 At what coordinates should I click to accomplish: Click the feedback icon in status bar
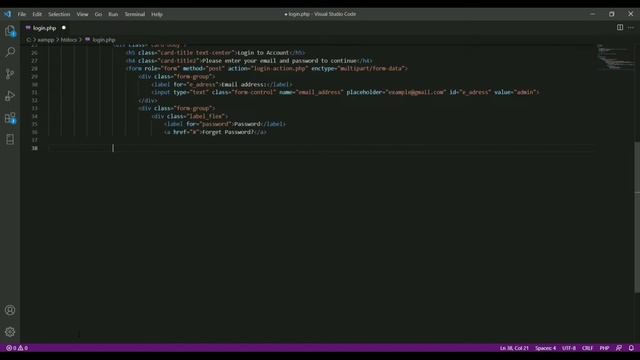619,348
